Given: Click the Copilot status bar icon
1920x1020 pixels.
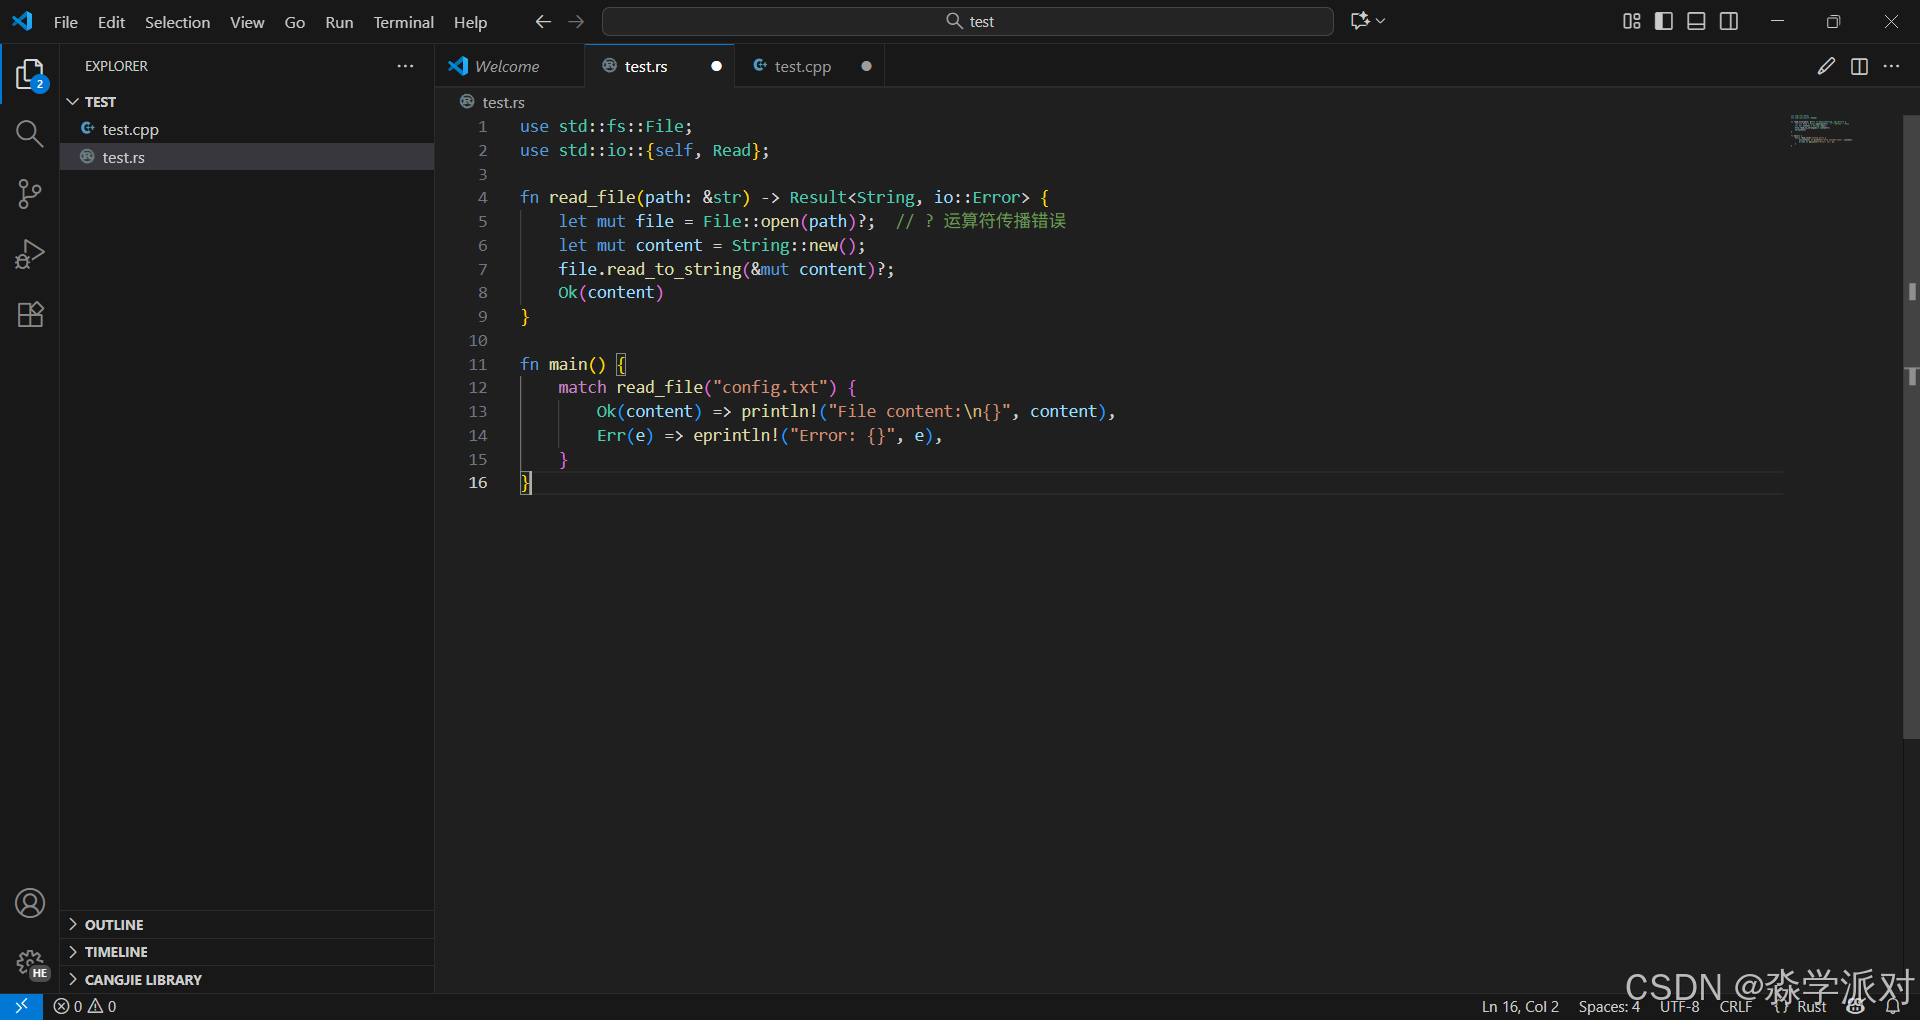Looking at the screenshot, I should 1856,1006.
